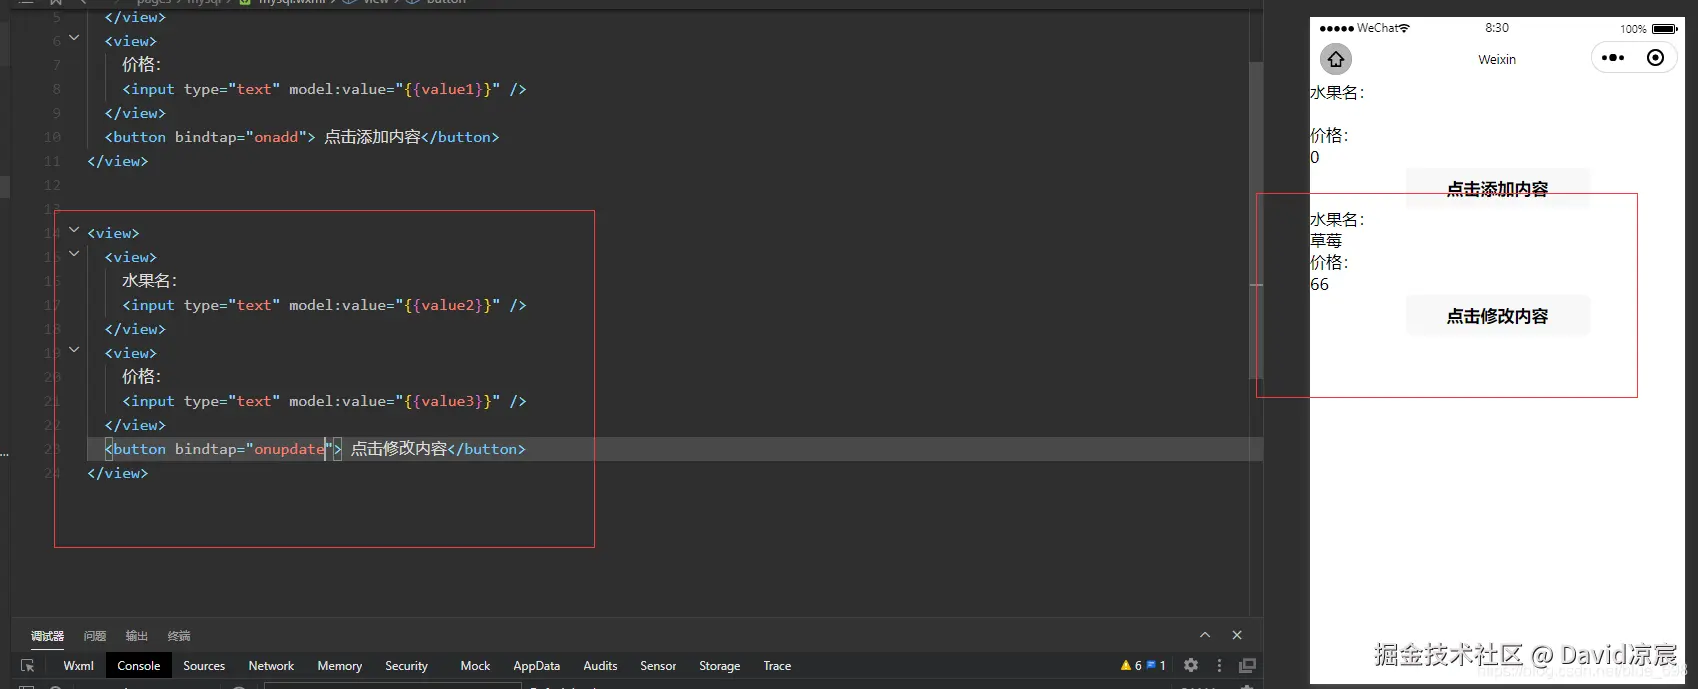The image size is (1698, 689).
Task: Click the WiFi signal icon in simulator
Action: [1404, 28]
